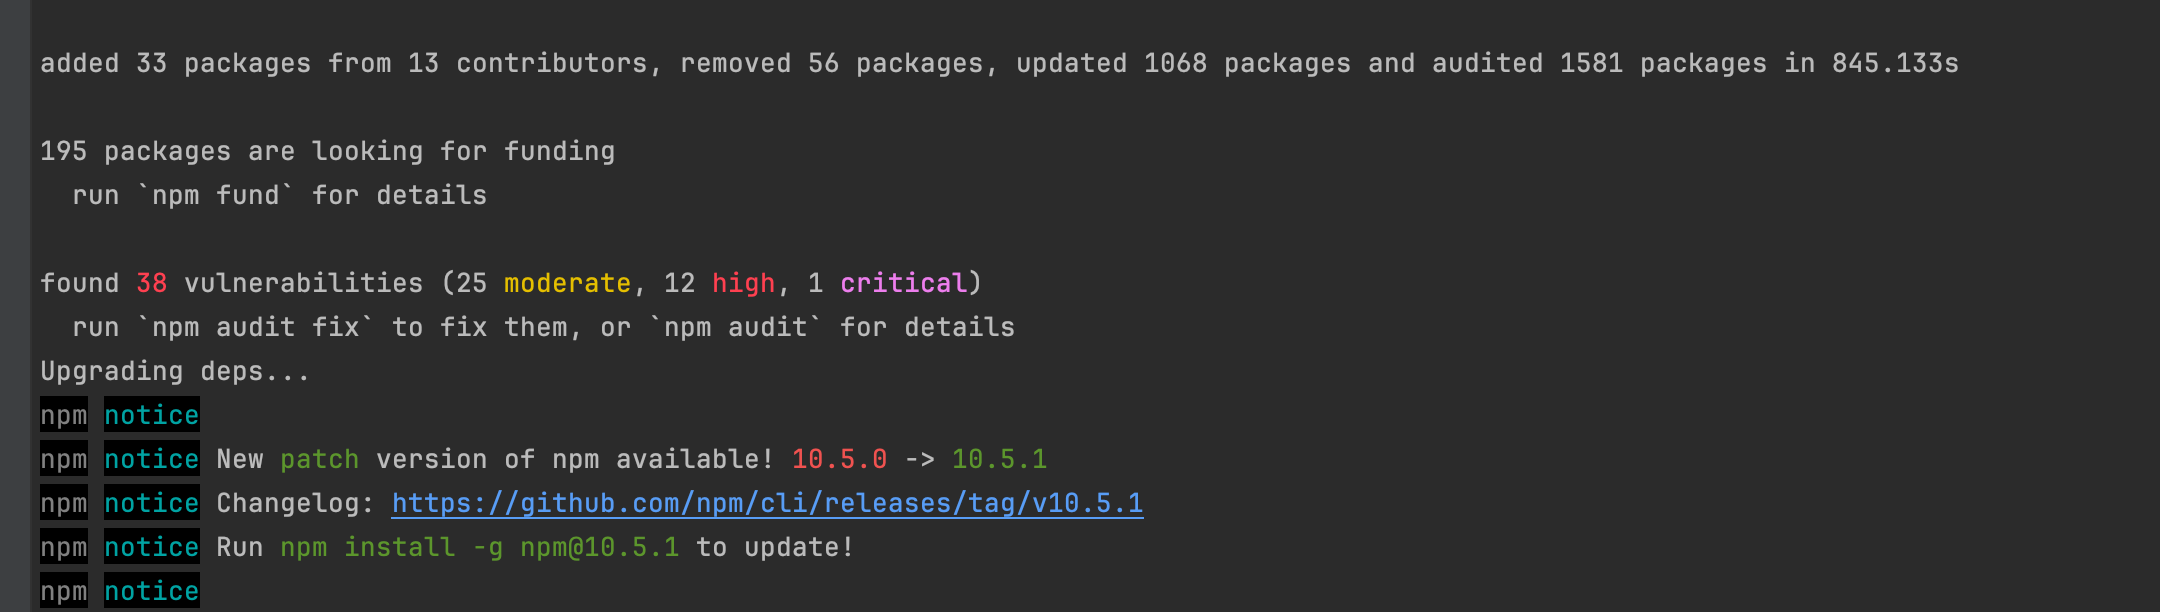The width and height of the screenshot is (2160, 612).
Task: Click the 845.133s install duration
Action: 1895,63
